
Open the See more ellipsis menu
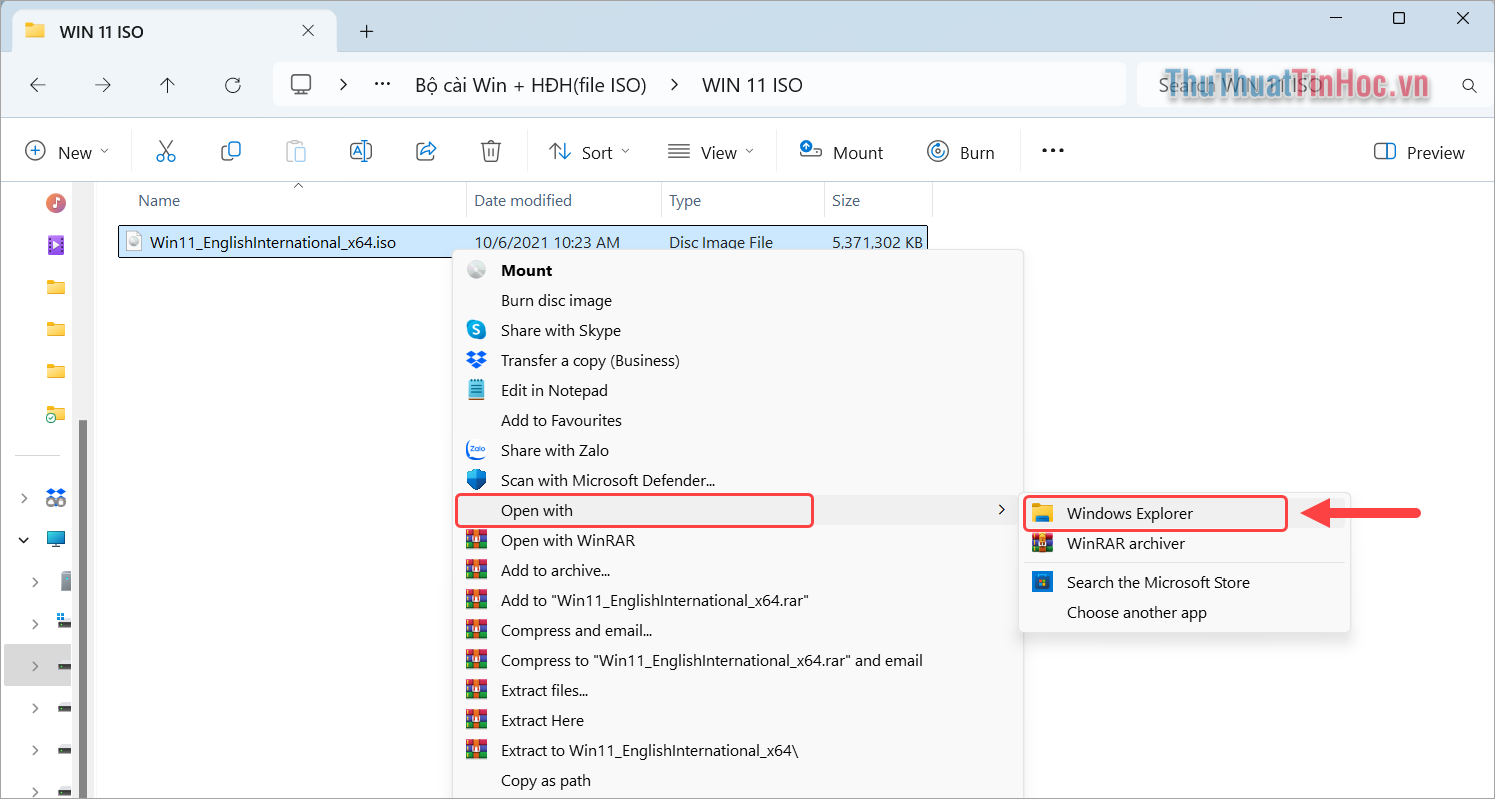click(x=1053, y=151)
